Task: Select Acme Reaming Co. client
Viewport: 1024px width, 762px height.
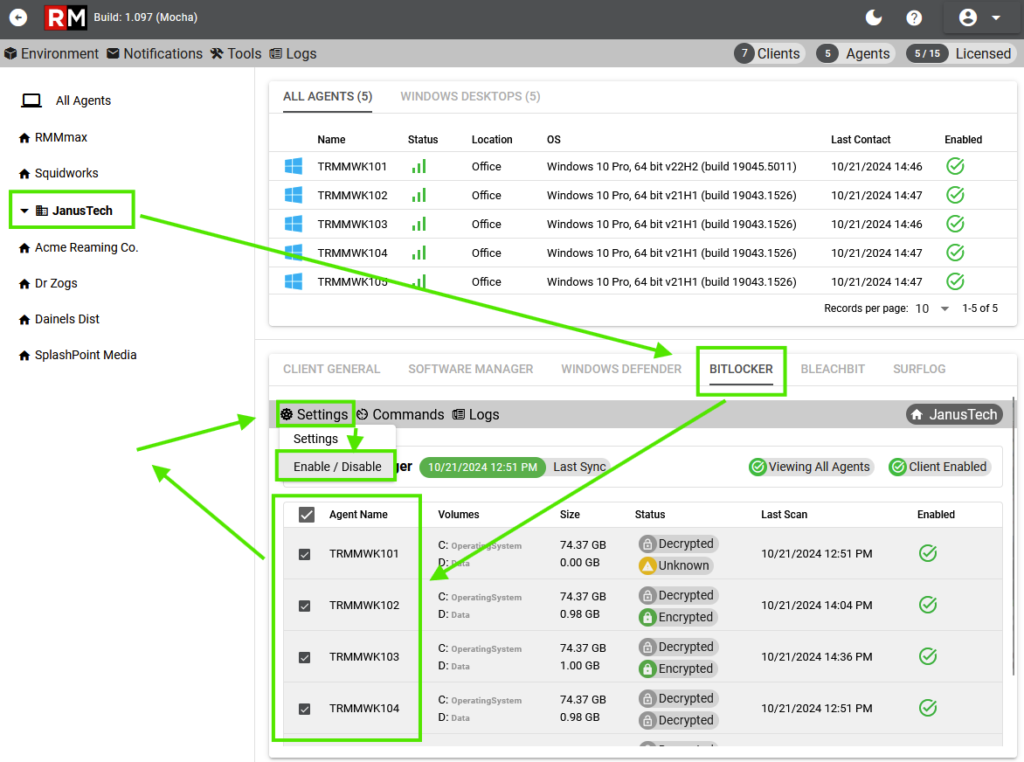Action: coord(86,247)
